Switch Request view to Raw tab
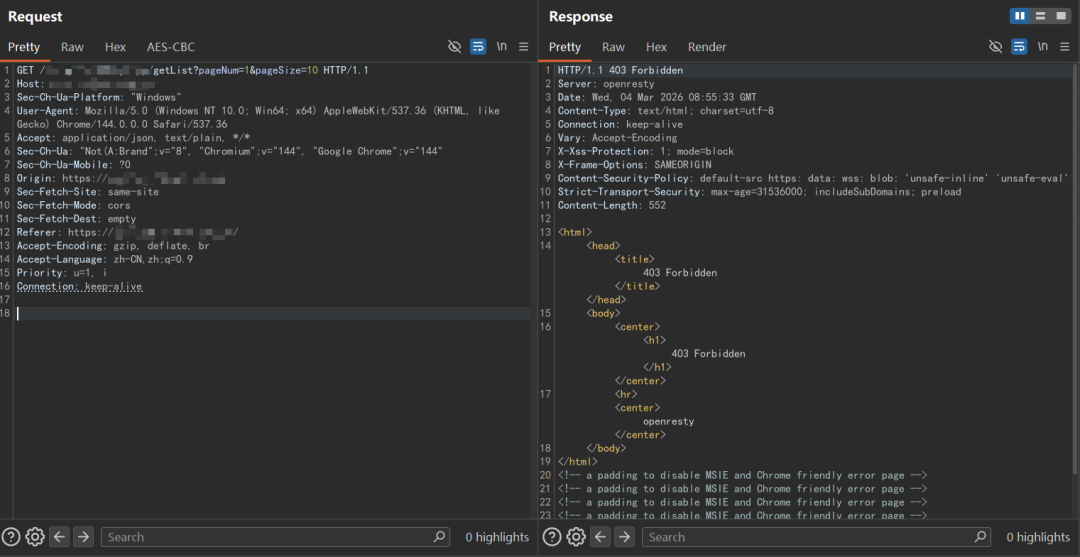Image resolution: width=1080 pixels, height=557 pixels. [72, 47]
